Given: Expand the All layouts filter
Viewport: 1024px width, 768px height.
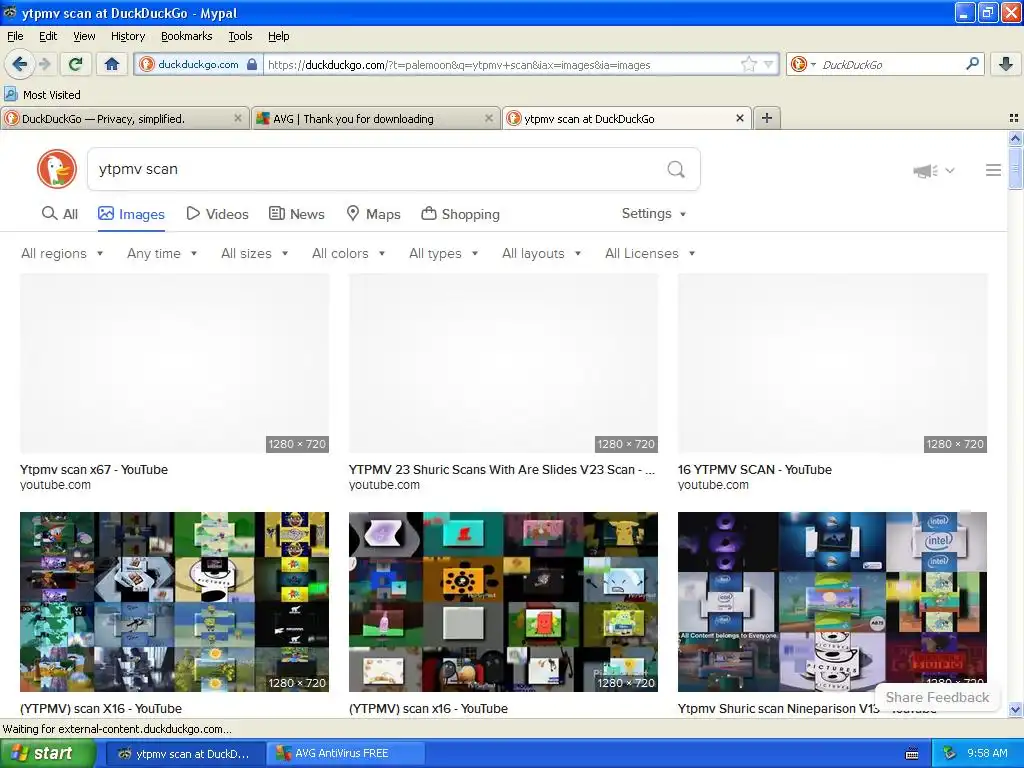Looking at the screenshot, I should (541, 253).
